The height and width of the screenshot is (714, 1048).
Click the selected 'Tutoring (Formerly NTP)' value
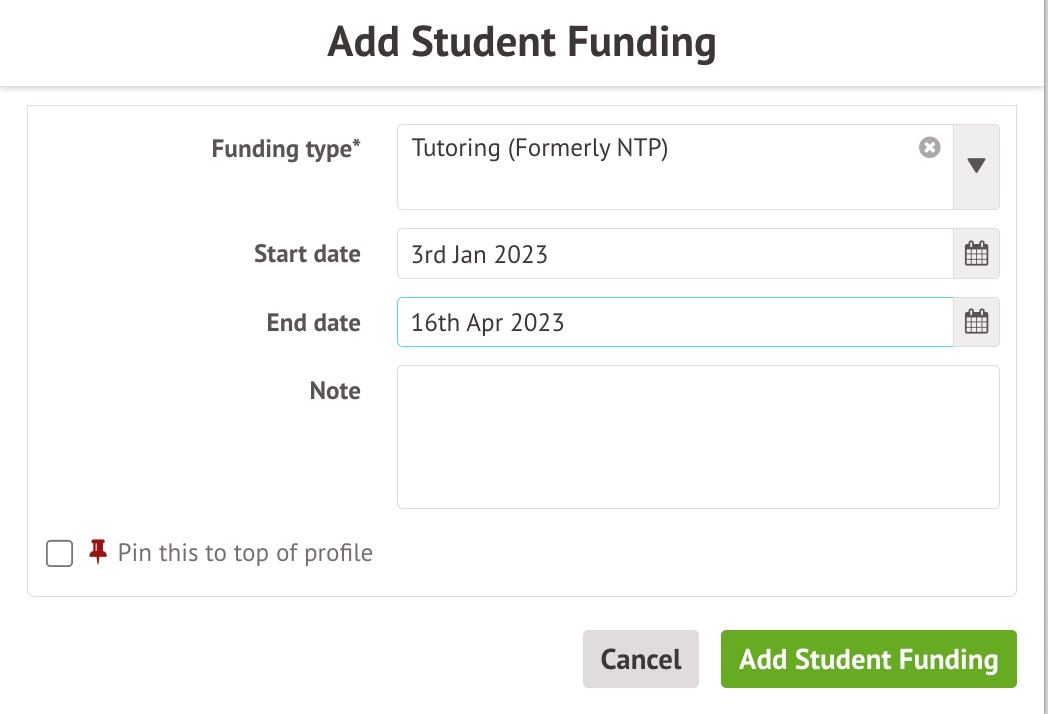point(539,149)
